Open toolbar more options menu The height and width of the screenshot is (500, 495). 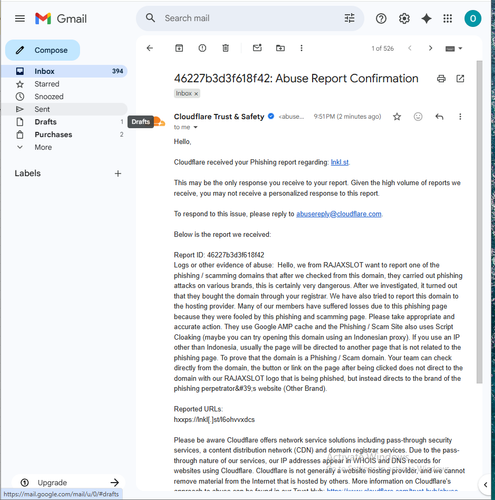[x=301, y=48]
